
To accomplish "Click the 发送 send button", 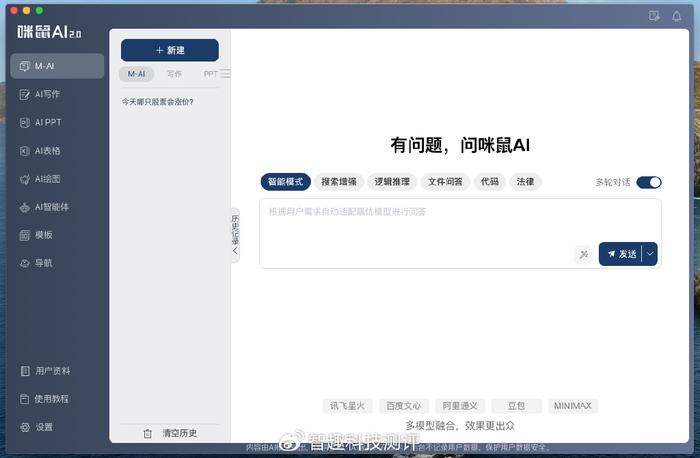I will pyautogui.click(x=621, y=254).
